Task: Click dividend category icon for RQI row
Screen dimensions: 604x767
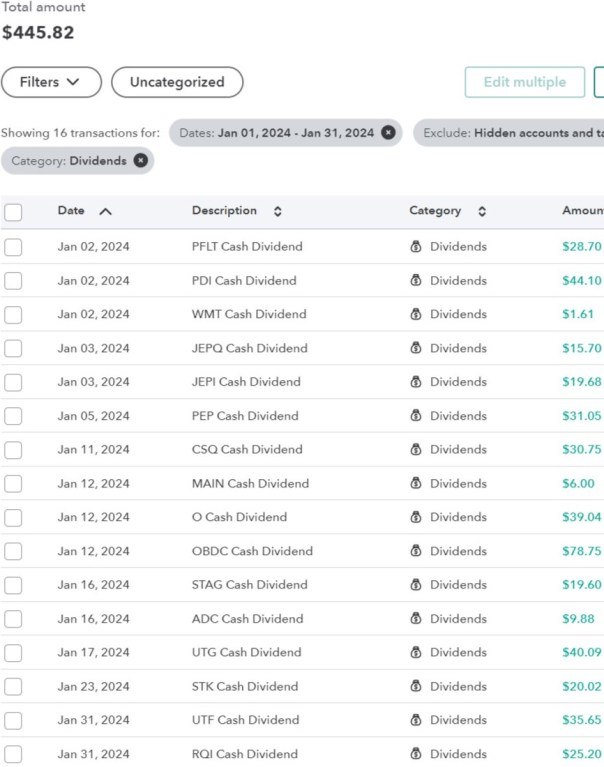Action: point(416,754)
